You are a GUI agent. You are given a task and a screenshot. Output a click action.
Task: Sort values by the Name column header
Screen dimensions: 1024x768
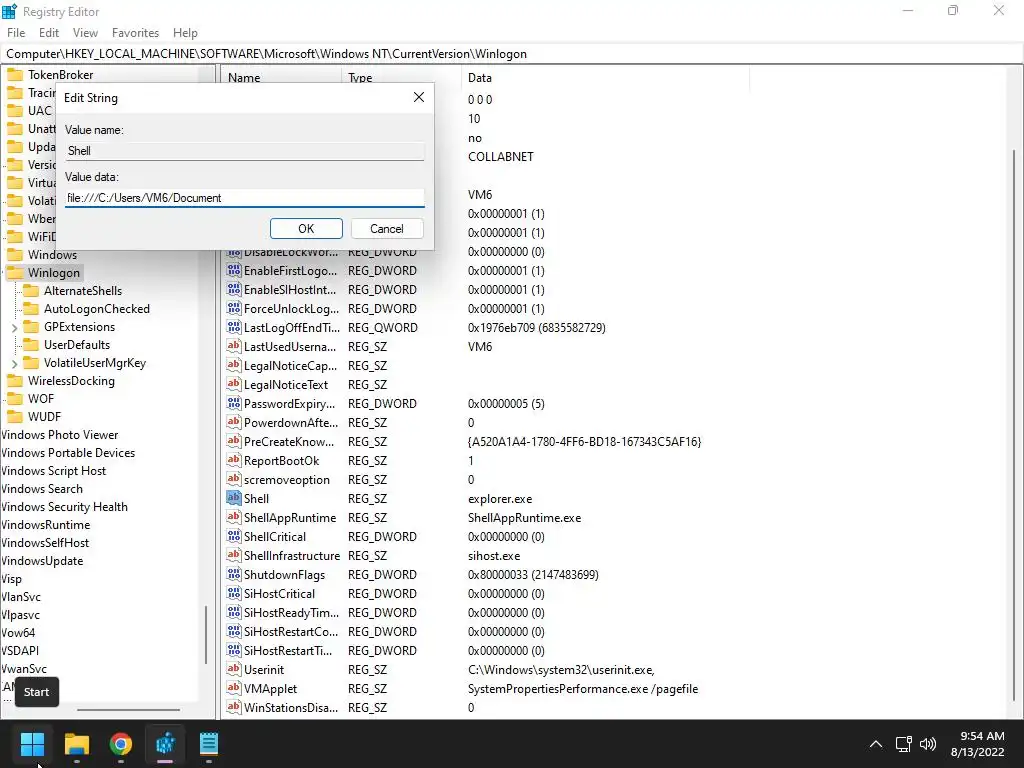tap(281, 78)
